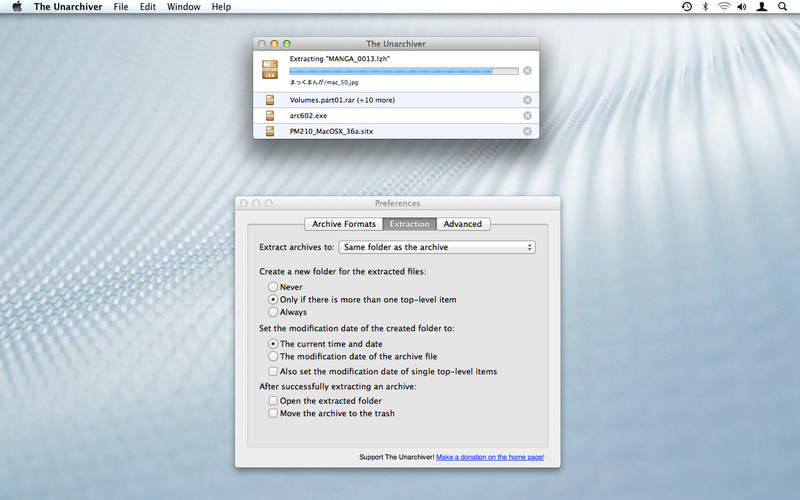Remove Volumes.part01.rar from the queue

point(527,100)
